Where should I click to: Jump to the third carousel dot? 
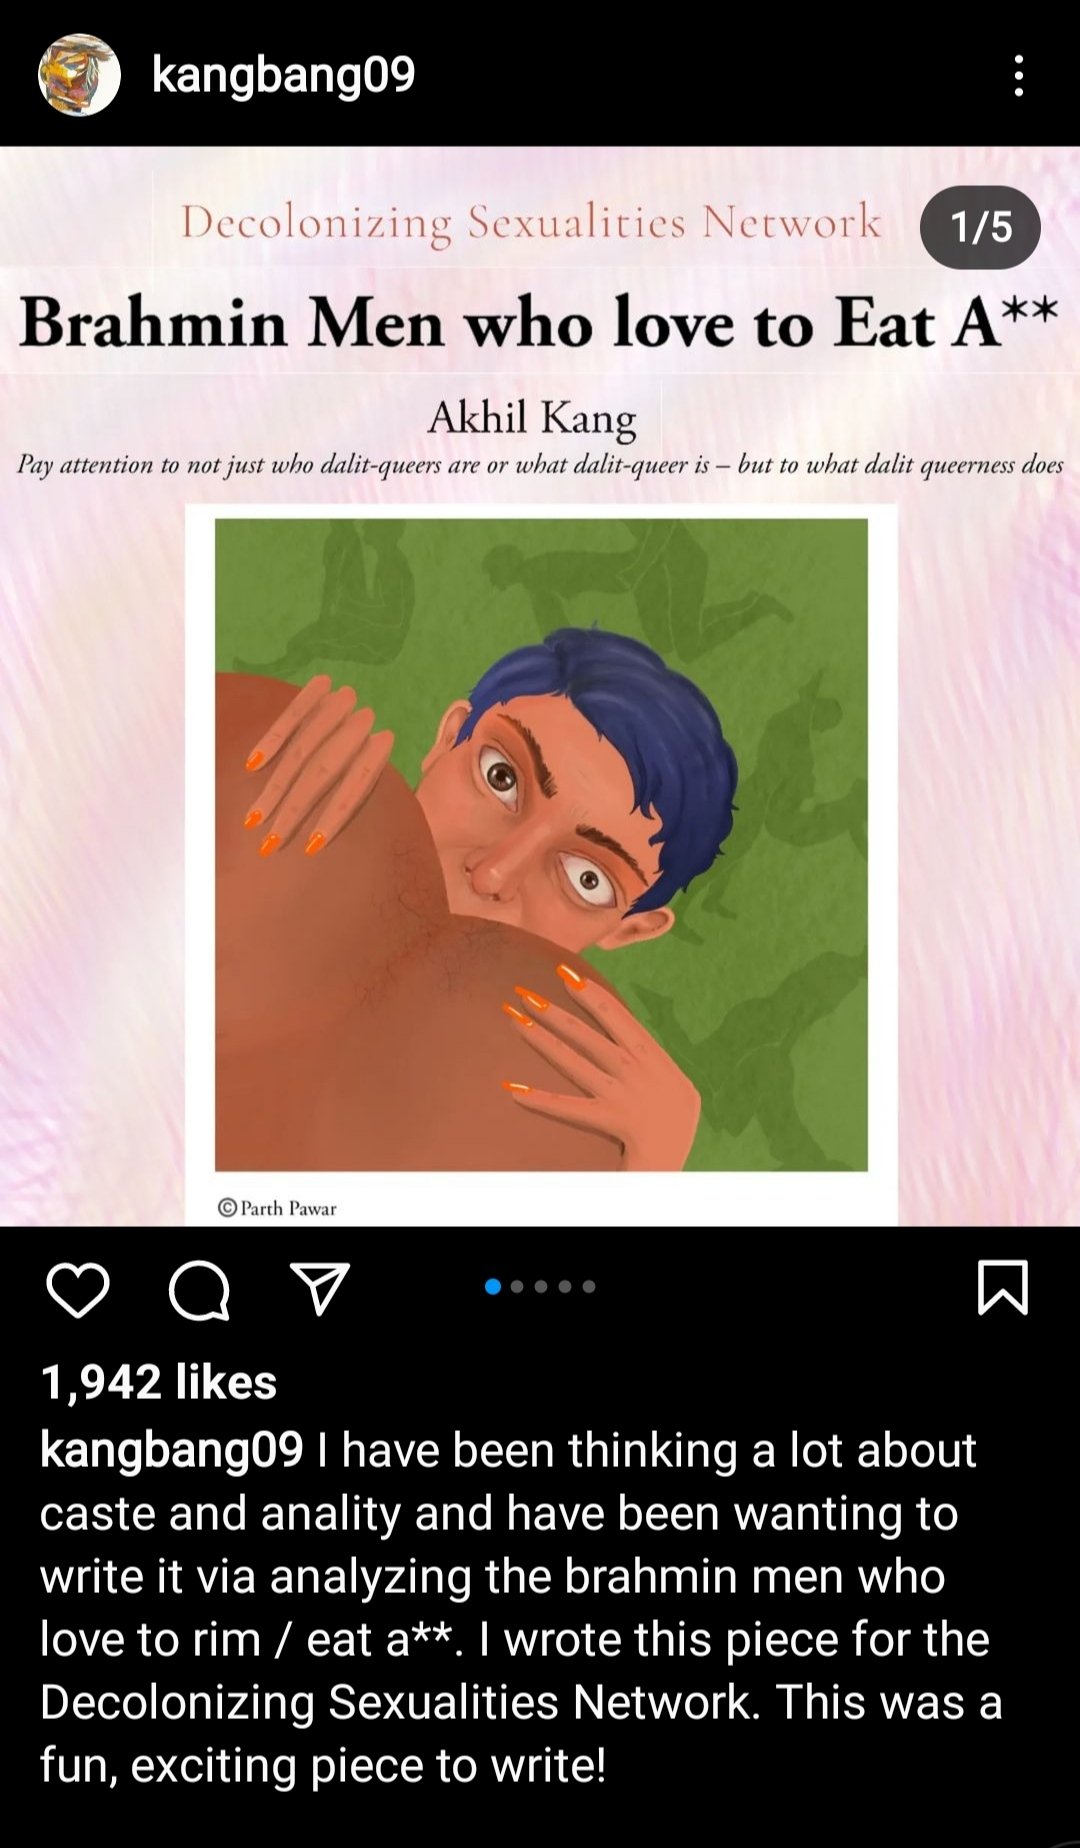point(541,1286)
